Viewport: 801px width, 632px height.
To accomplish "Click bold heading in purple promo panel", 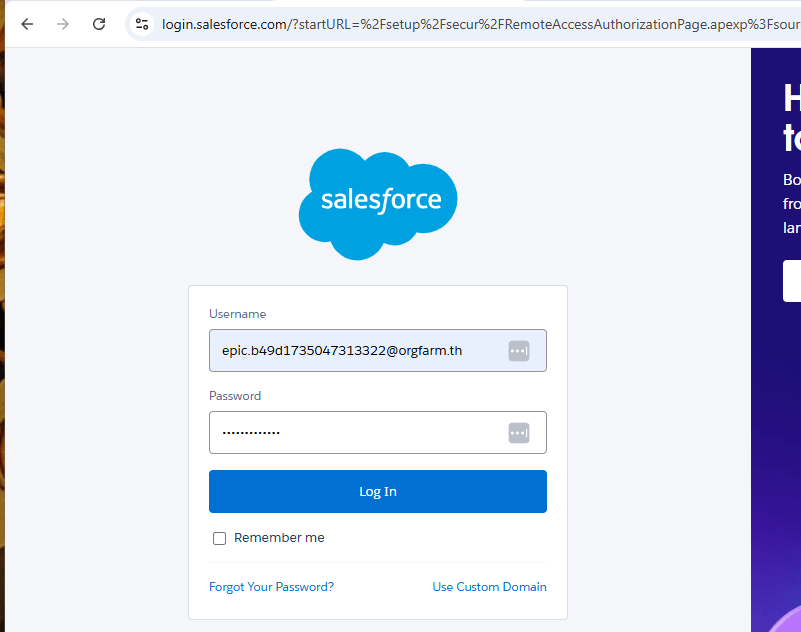I will click(x=791, y=117).
